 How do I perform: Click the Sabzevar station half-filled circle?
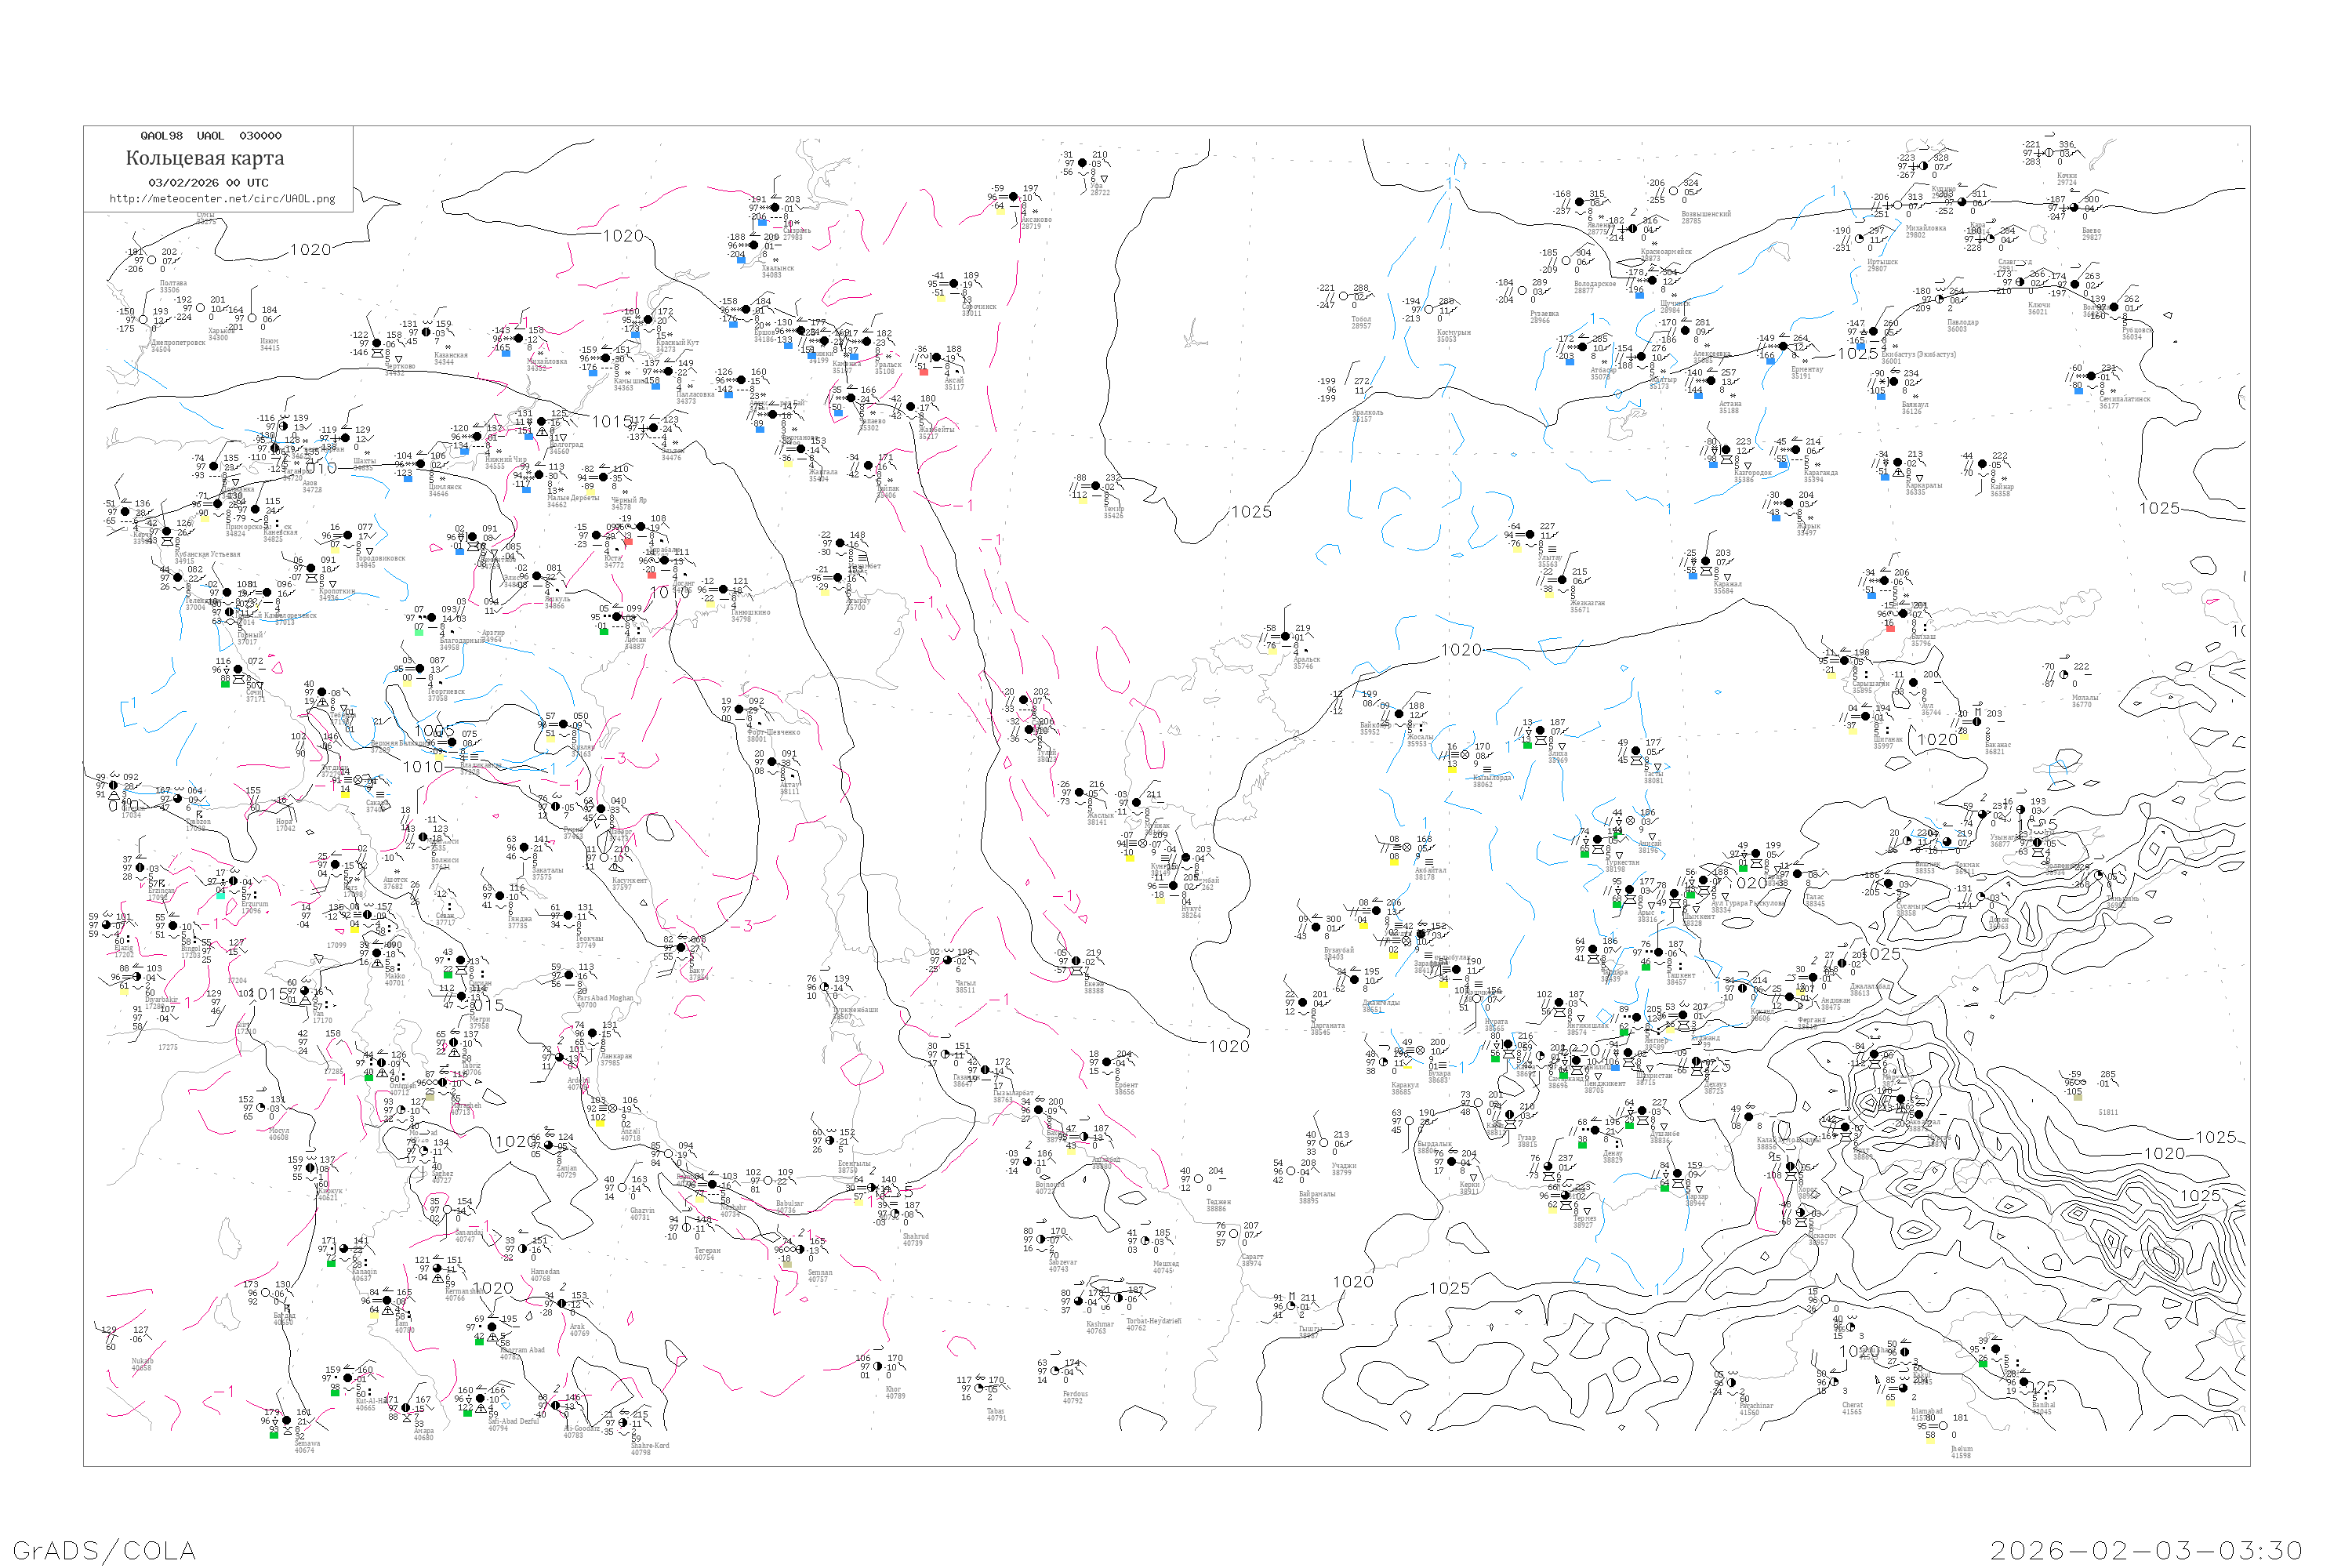pyautogui.click(x=1041, y=1241)
